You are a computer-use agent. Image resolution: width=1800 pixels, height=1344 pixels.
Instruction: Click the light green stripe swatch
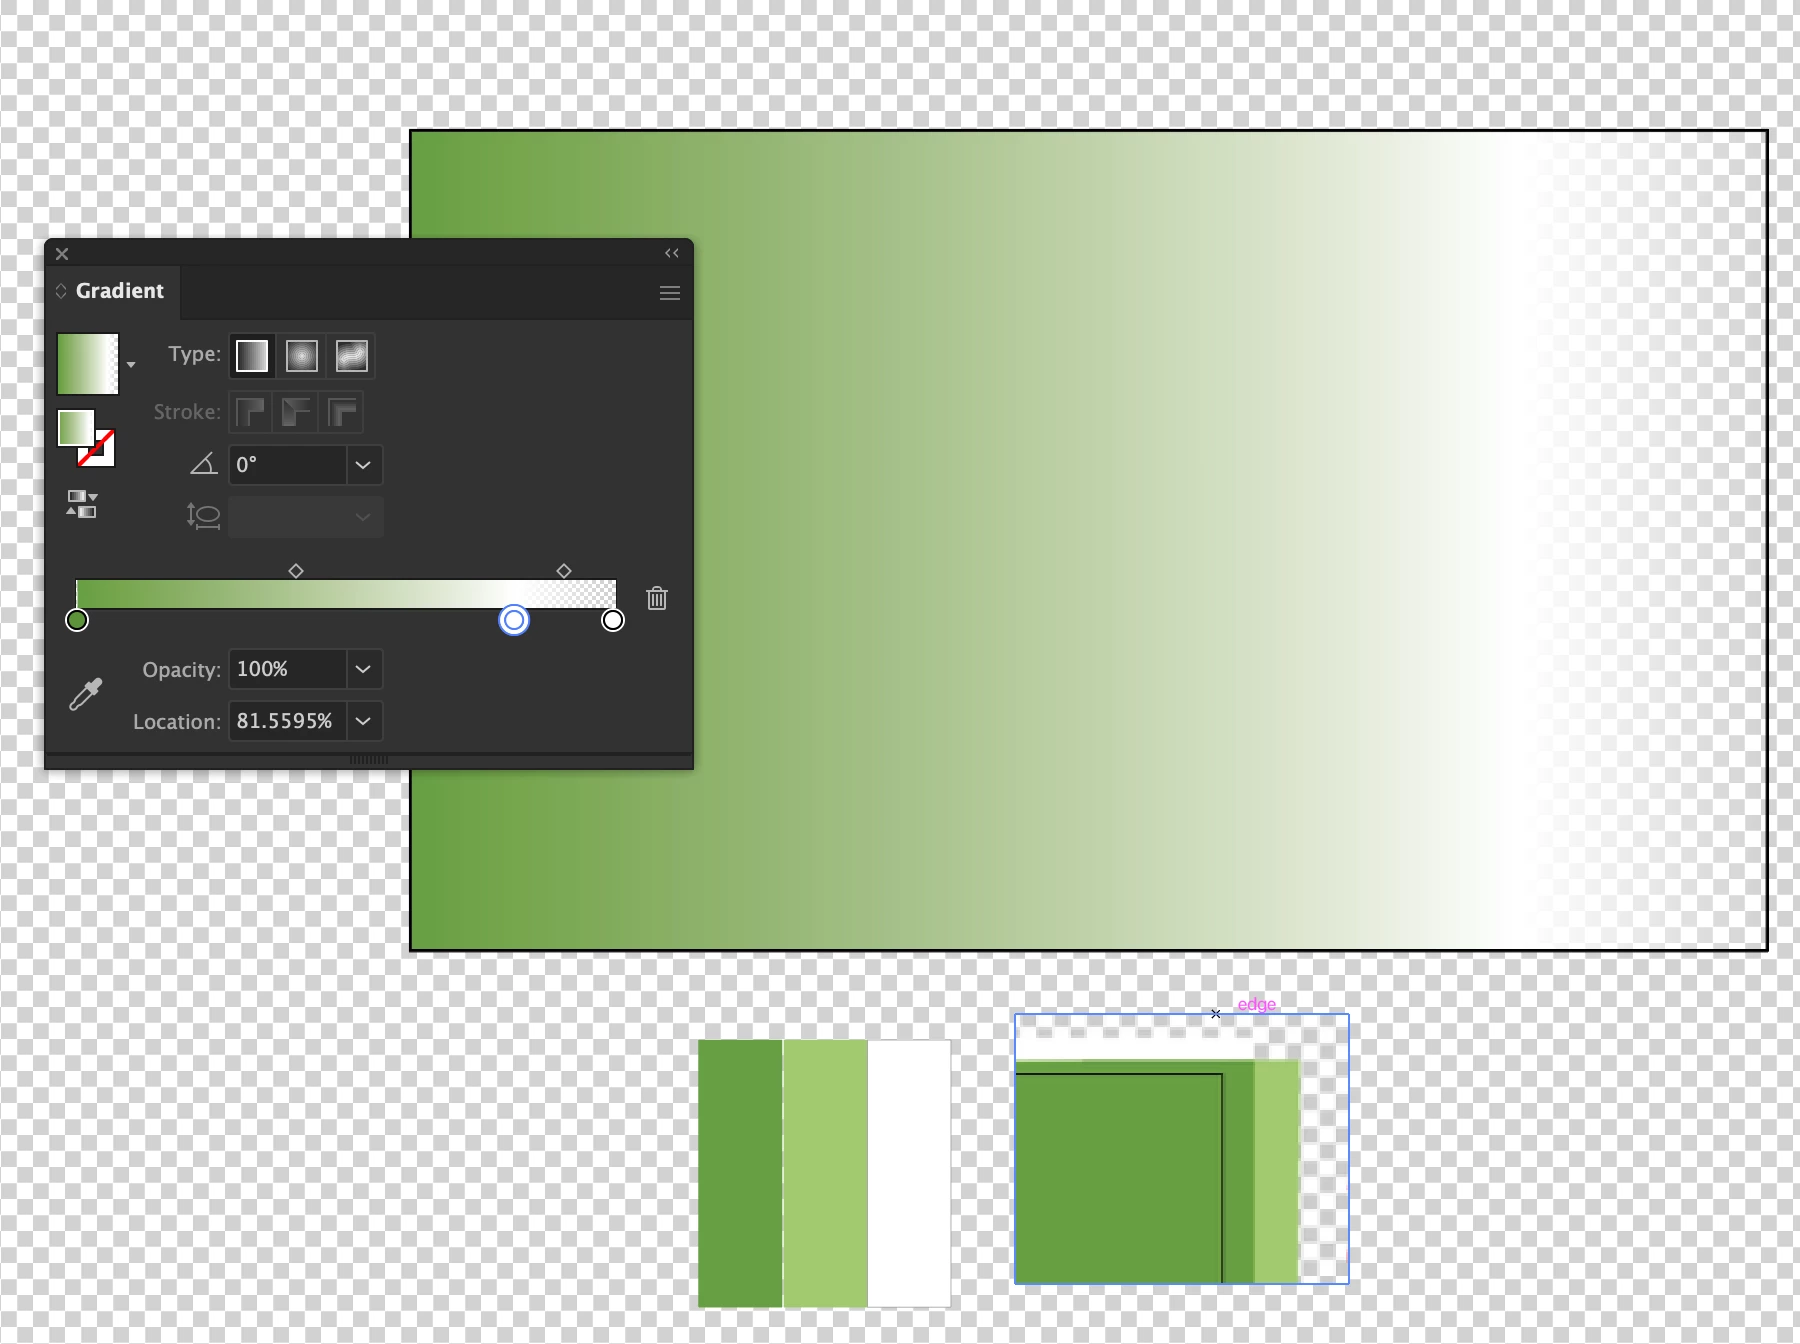click(825, 1173)
